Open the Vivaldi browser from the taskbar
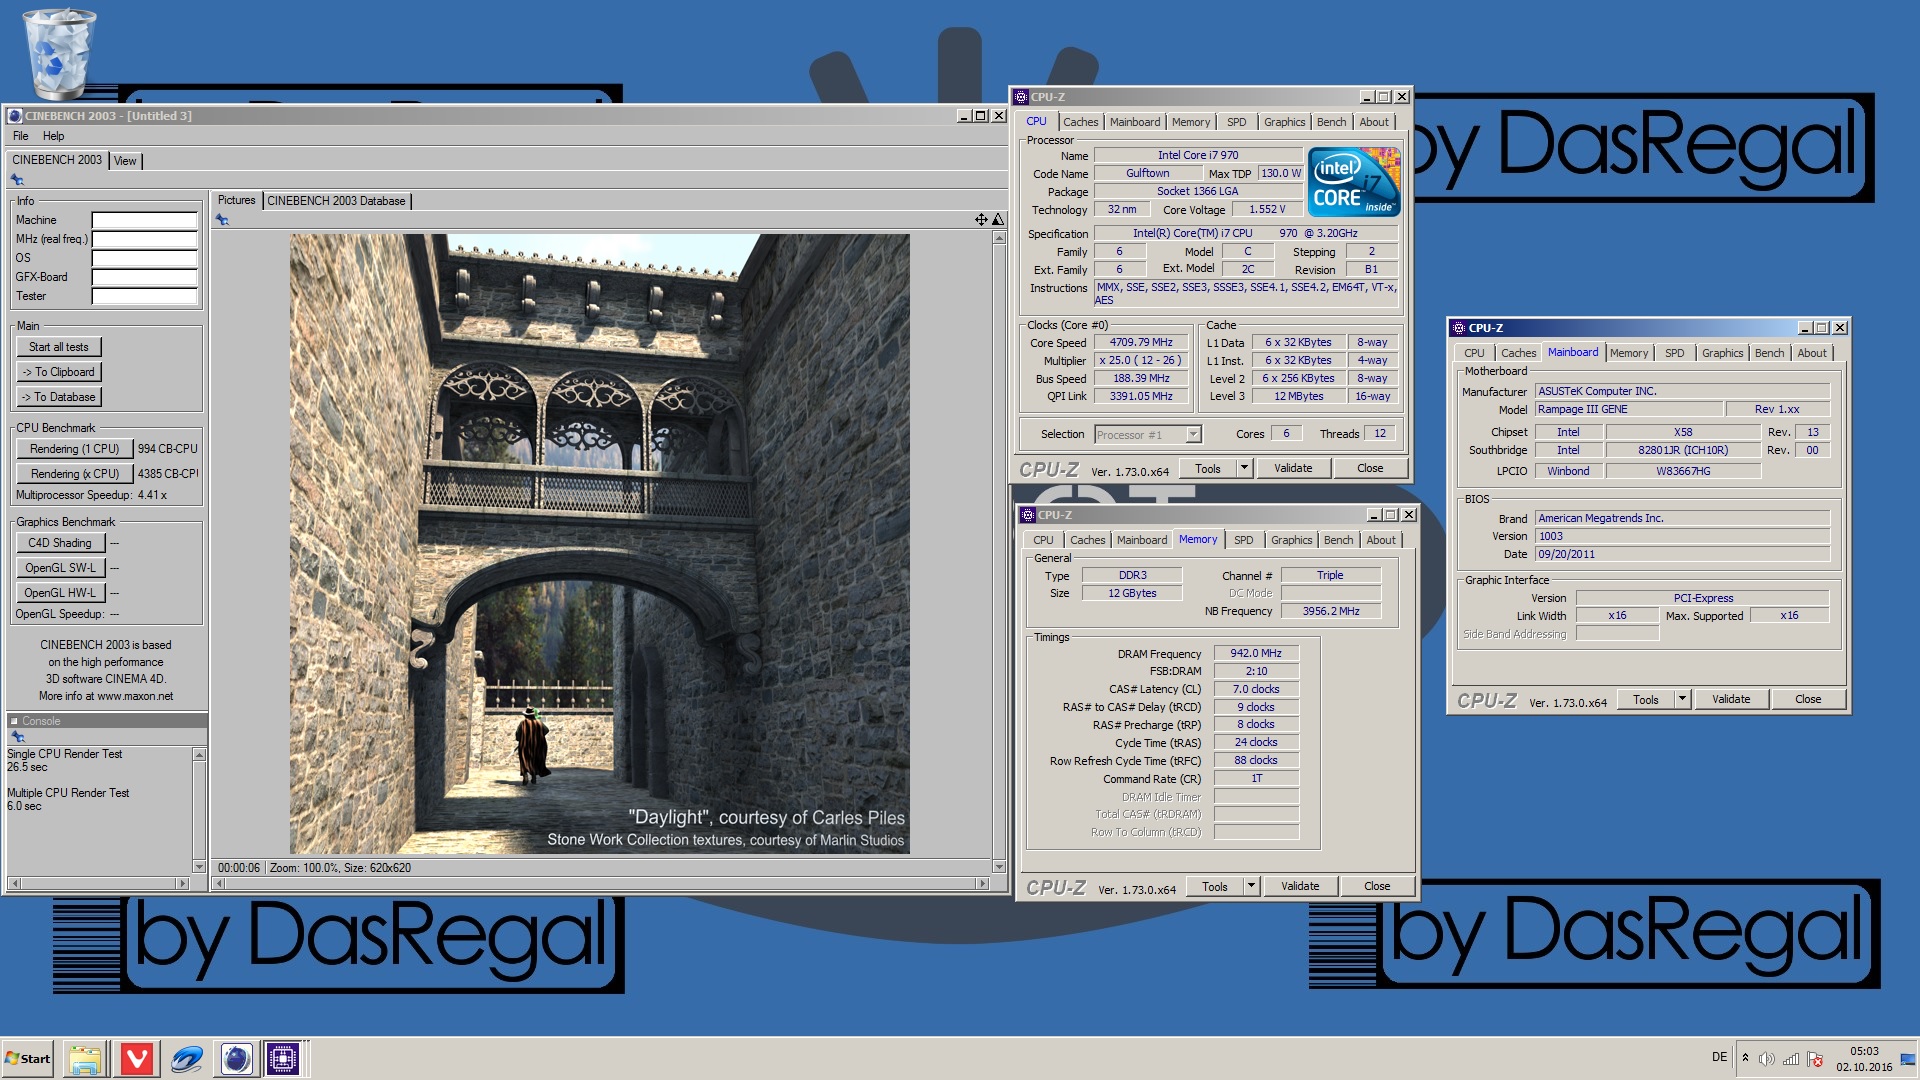The width and height of the screenshot is (1920, 1080). coord(137,1059)
